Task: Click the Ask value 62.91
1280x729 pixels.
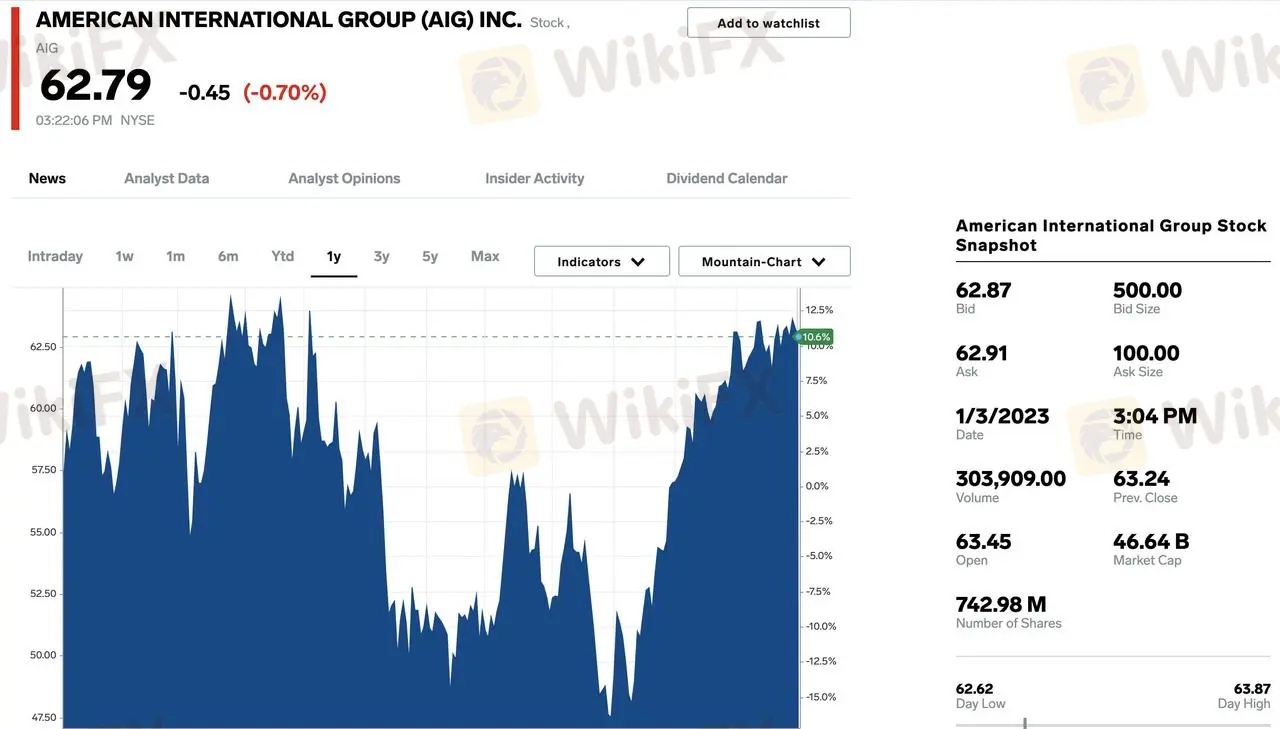Action: click(982, 353)
